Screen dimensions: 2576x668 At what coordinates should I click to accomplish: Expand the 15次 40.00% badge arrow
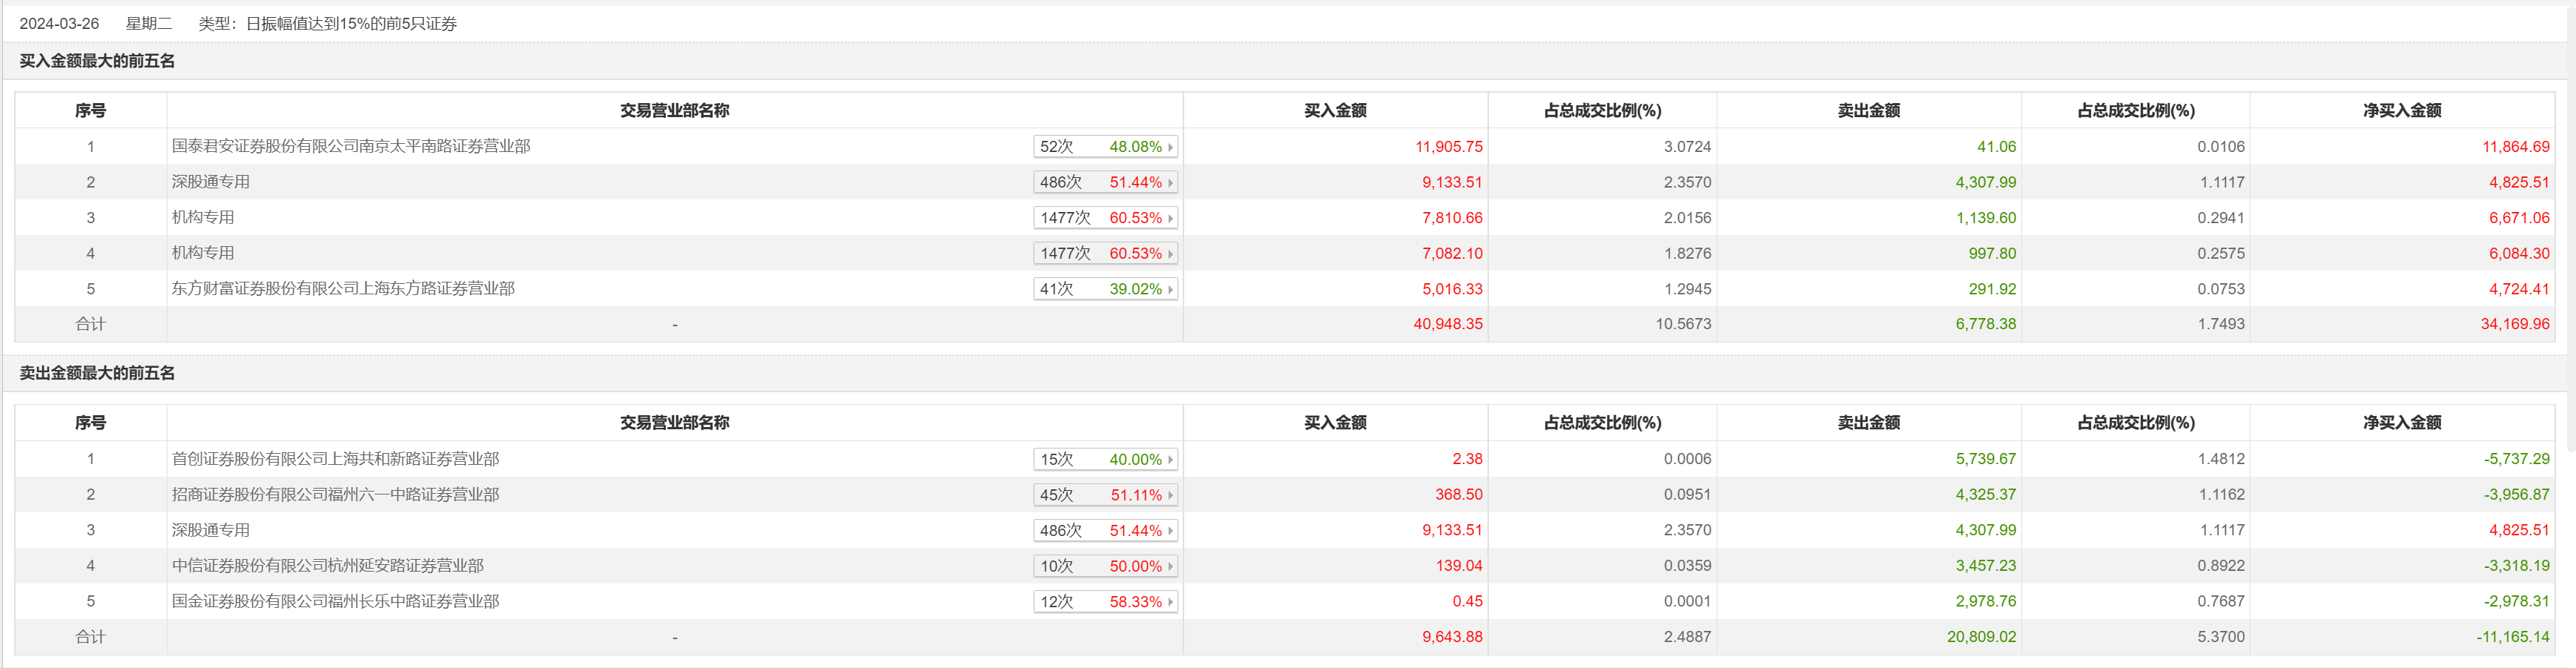tap(1170, 460)
